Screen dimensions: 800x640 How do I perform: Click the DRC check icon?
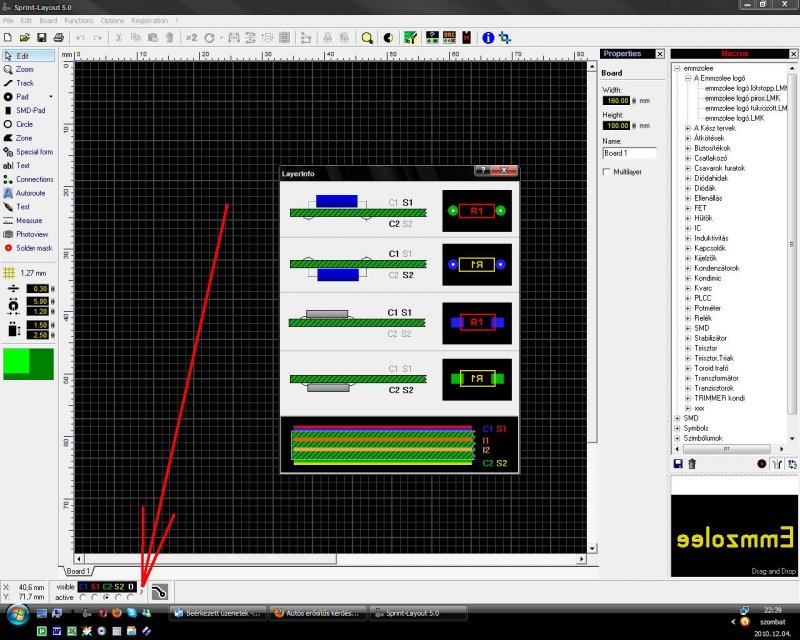(449, 38)
